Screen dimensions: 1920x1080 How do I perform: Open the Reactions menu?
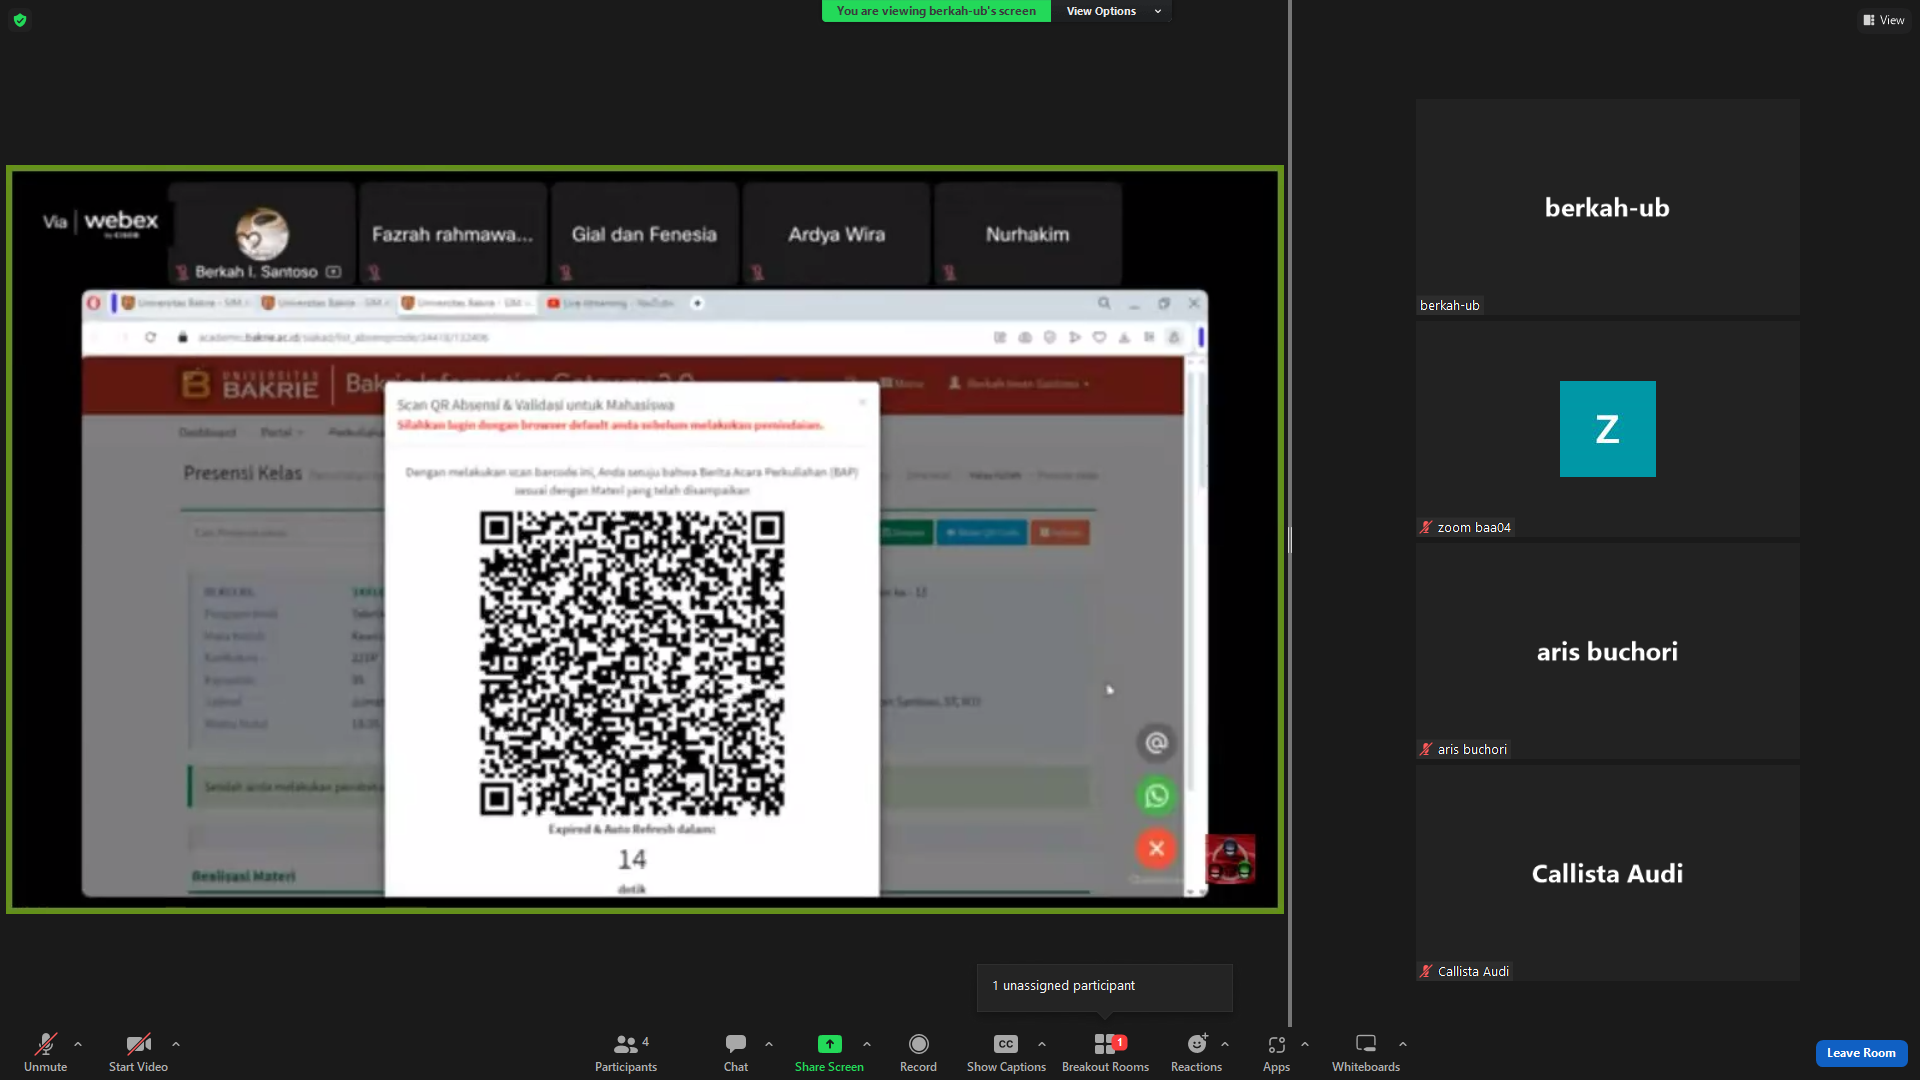(1196, 1052)
